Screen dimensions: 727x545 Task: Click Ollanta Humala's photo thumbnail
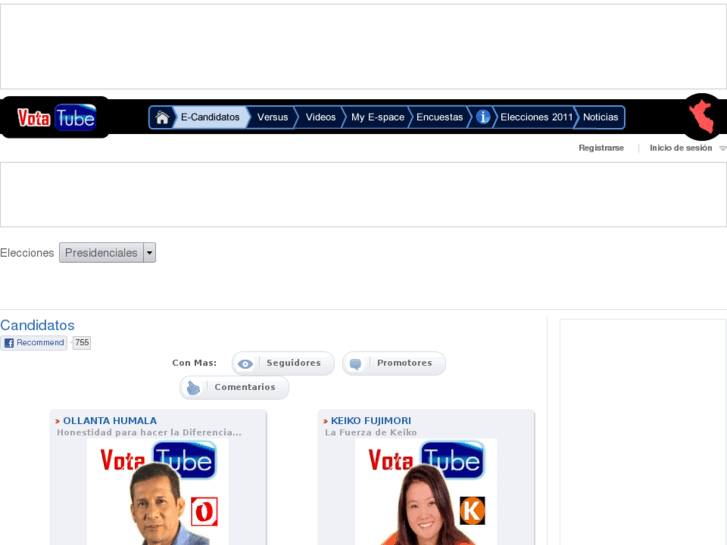coord(157,492)
